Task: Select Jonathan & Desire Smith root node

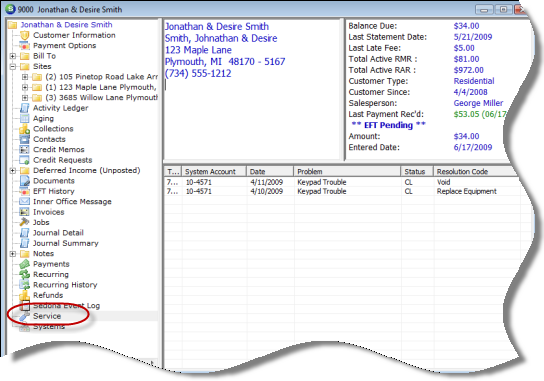Action: tap(66, 25)
